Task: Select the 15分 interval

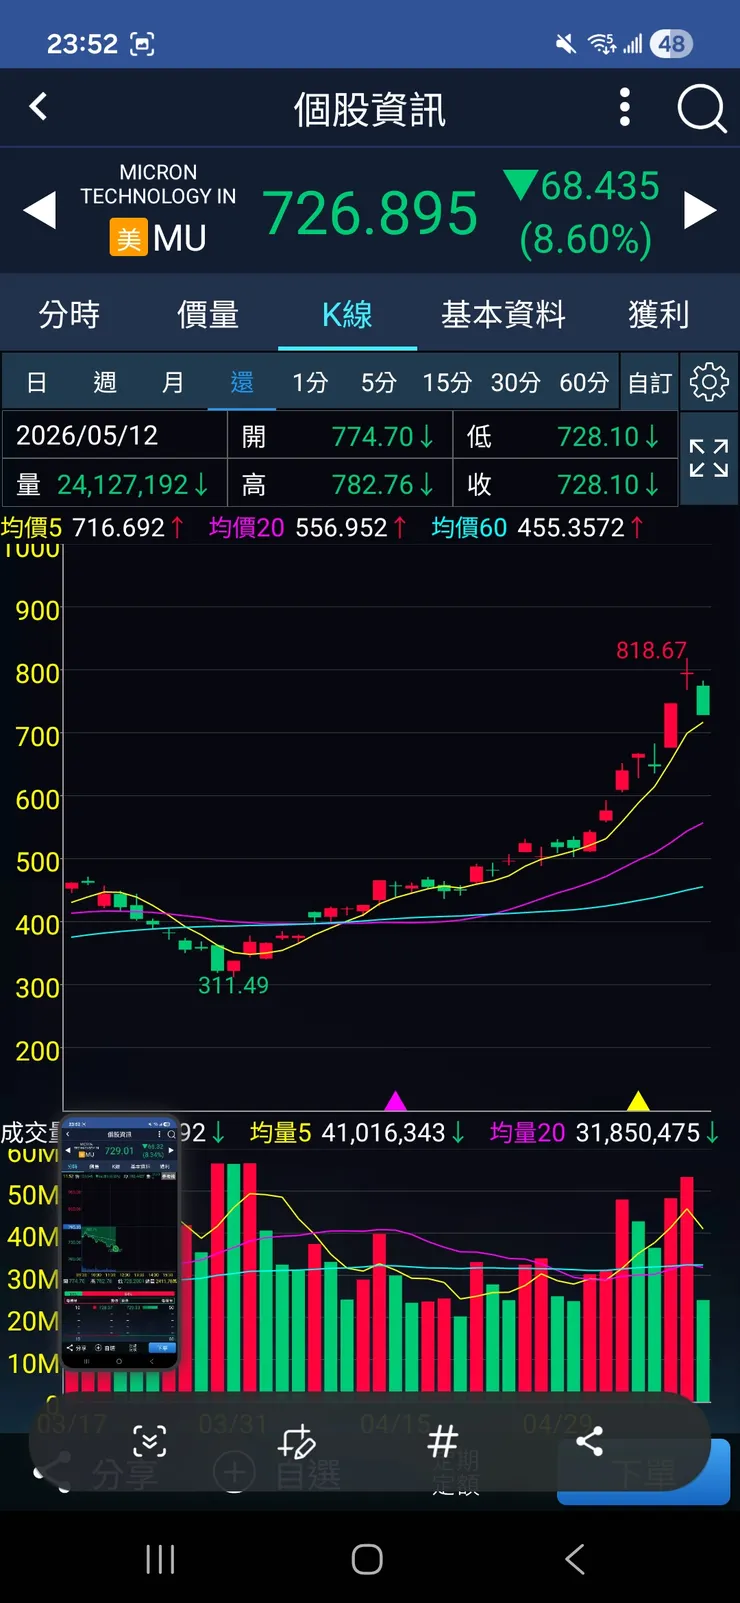Action: click(447, 382)
